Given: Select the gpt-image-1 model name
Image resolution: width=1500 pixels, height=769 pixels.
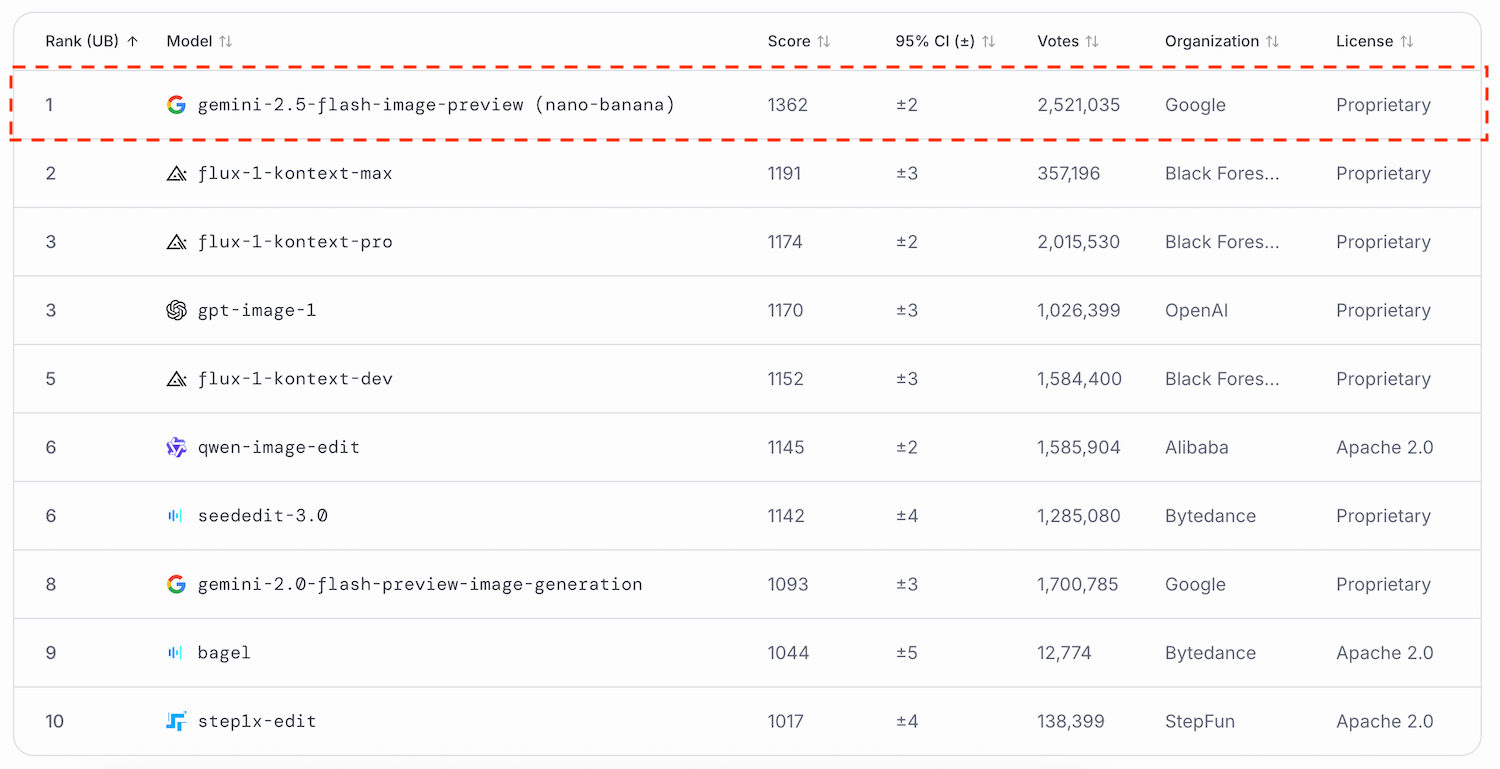Looking at the screenshot, I should pos(257,310).
